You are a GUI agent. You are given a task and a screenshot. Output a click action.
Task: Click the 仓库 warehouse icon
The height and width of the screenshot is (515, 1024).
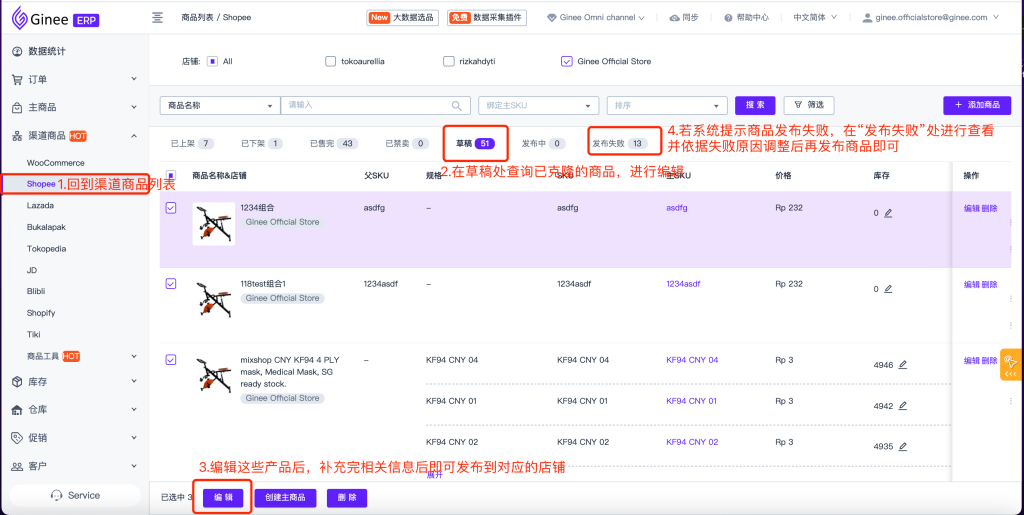18,410
